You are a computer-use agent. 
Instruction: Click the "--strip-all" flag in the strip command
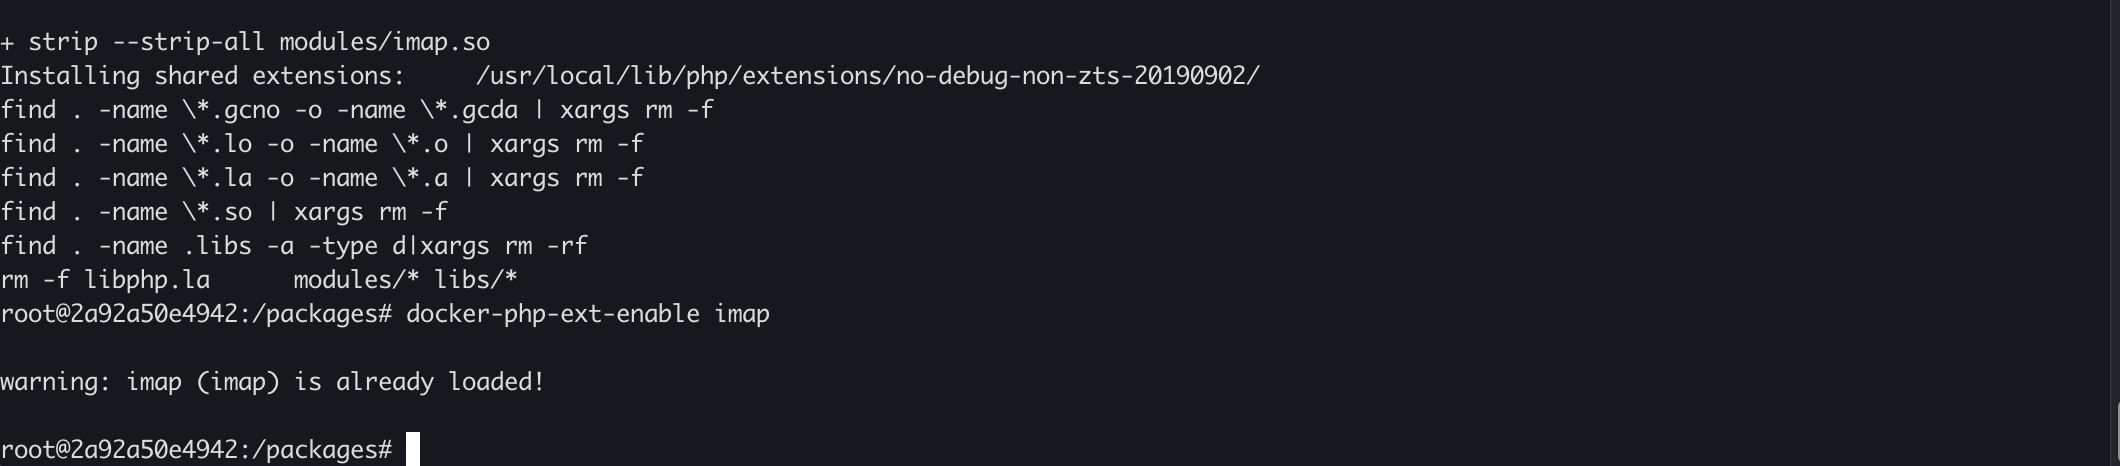pyautogui.click(x=188, y=42)
